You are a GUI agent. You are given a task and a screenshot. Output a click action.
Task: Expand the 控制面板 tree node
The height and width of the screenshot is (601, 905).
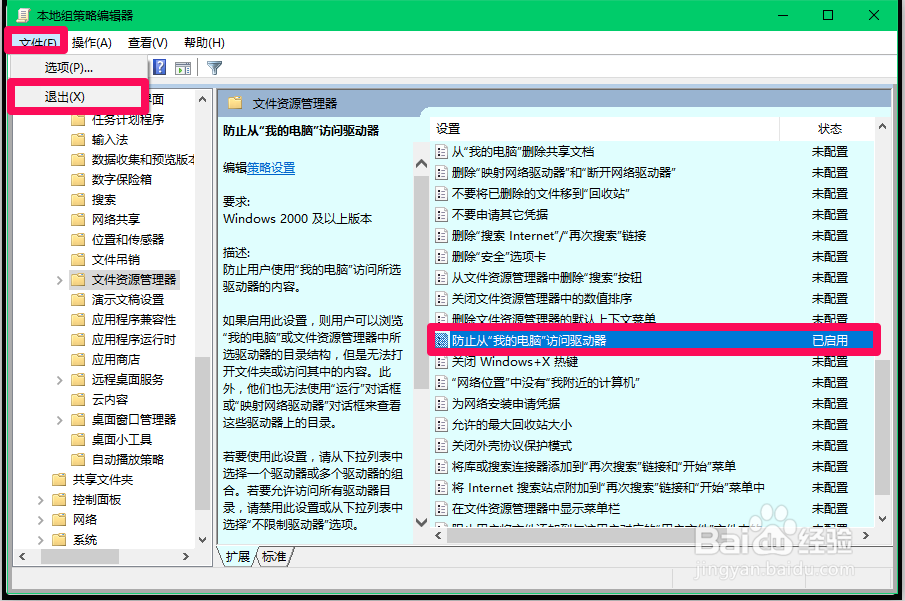point(40,500)
